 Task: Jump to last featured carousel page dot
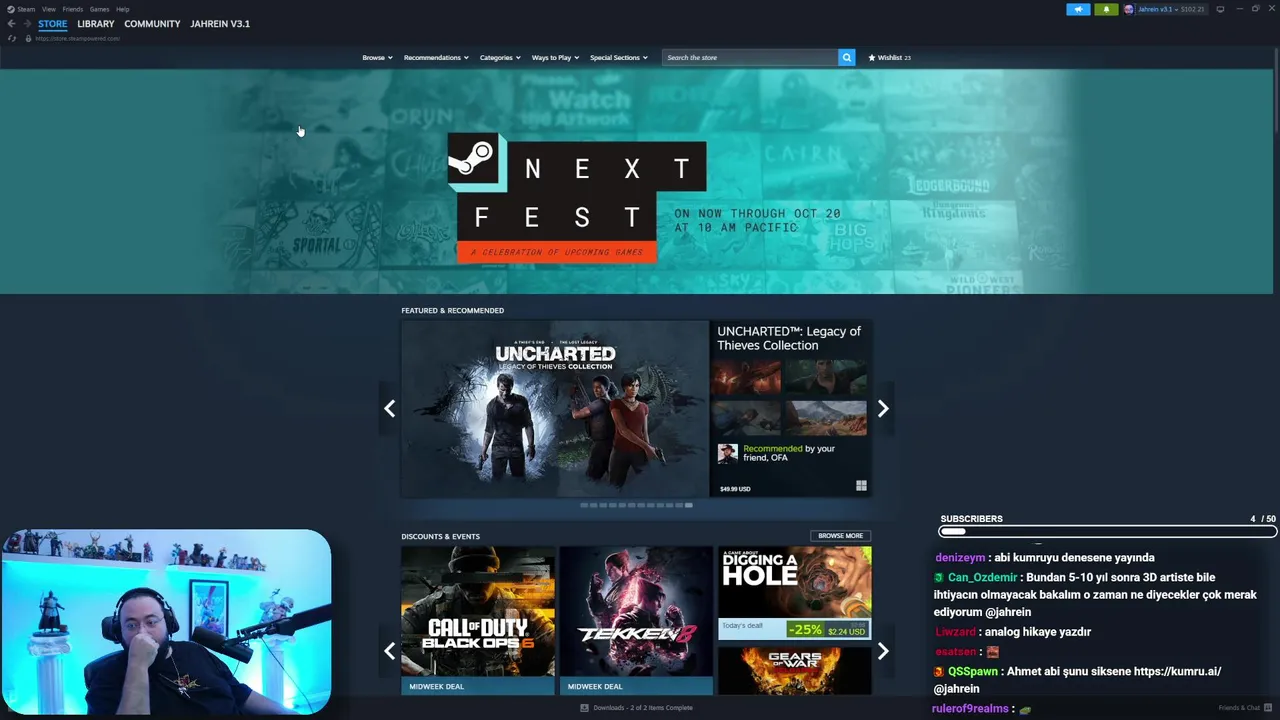click(x=689, y=505)
